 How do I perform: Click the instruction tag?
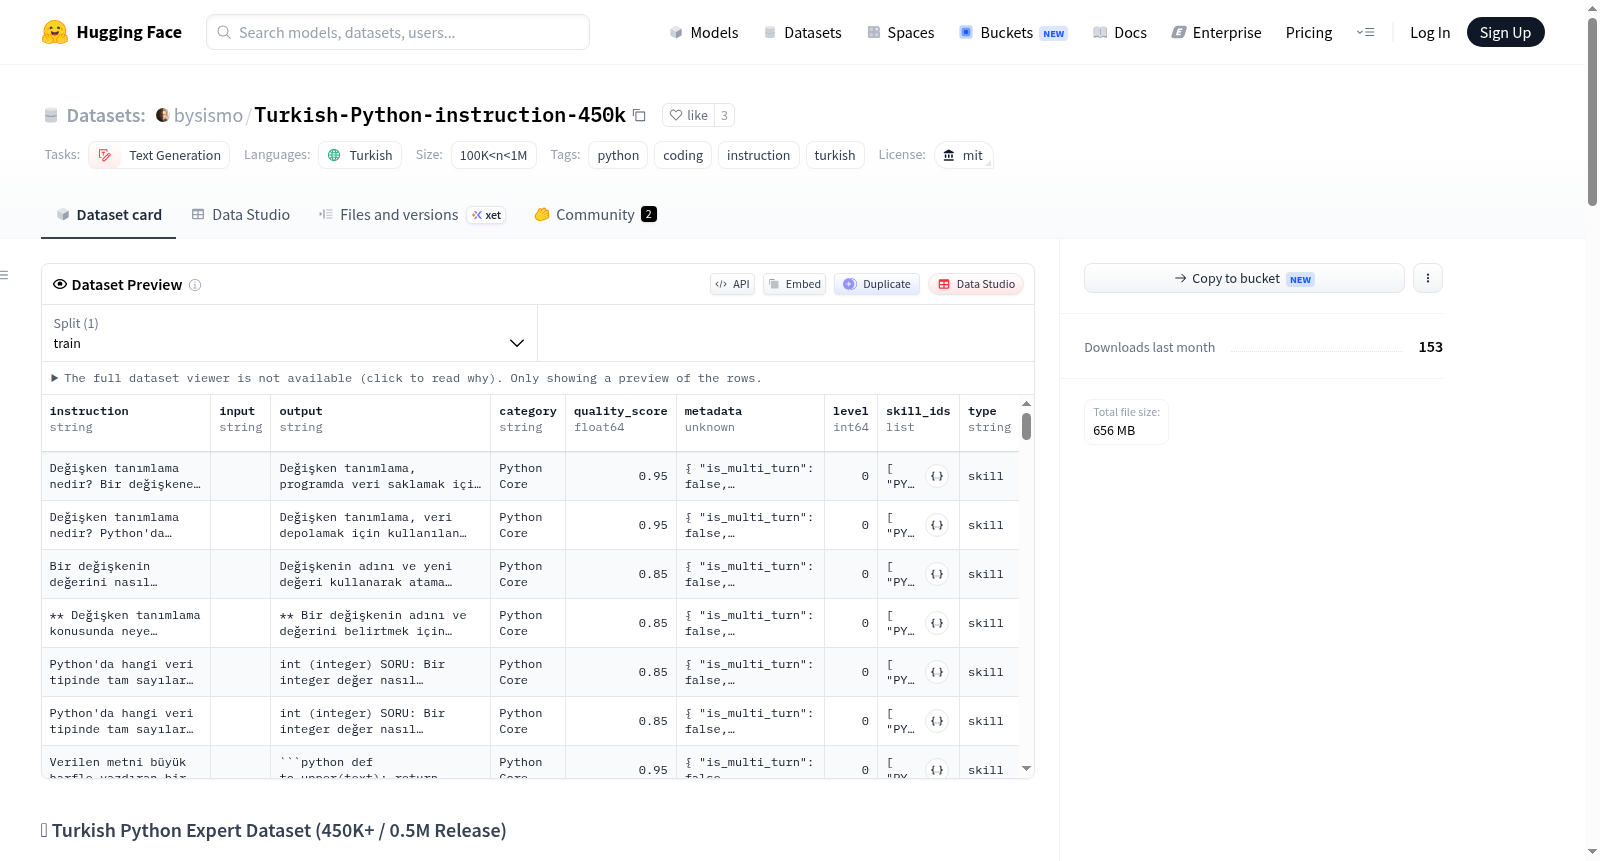(x=758, y=155)
